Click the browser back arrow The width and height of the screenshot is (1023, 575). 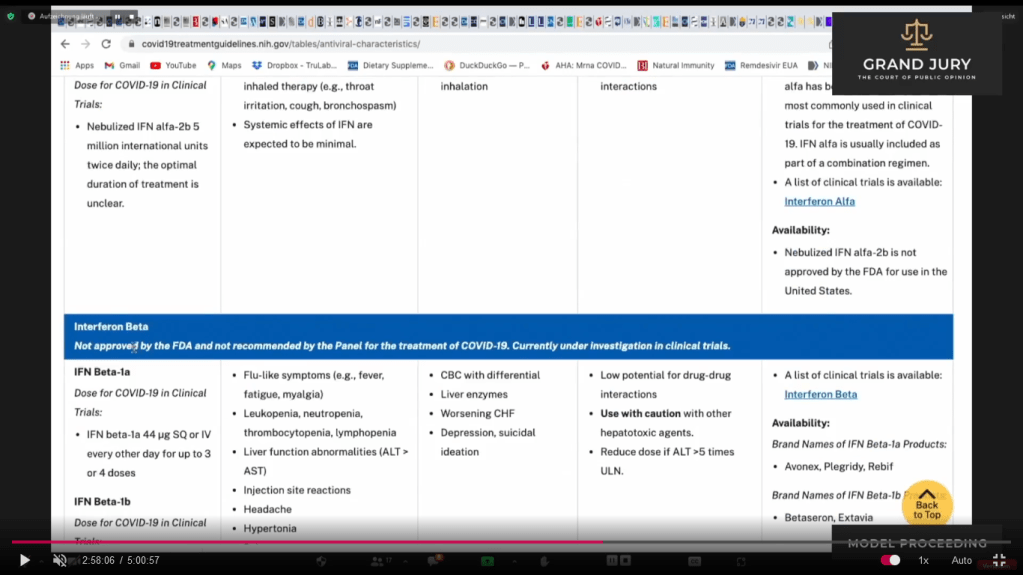65,44
